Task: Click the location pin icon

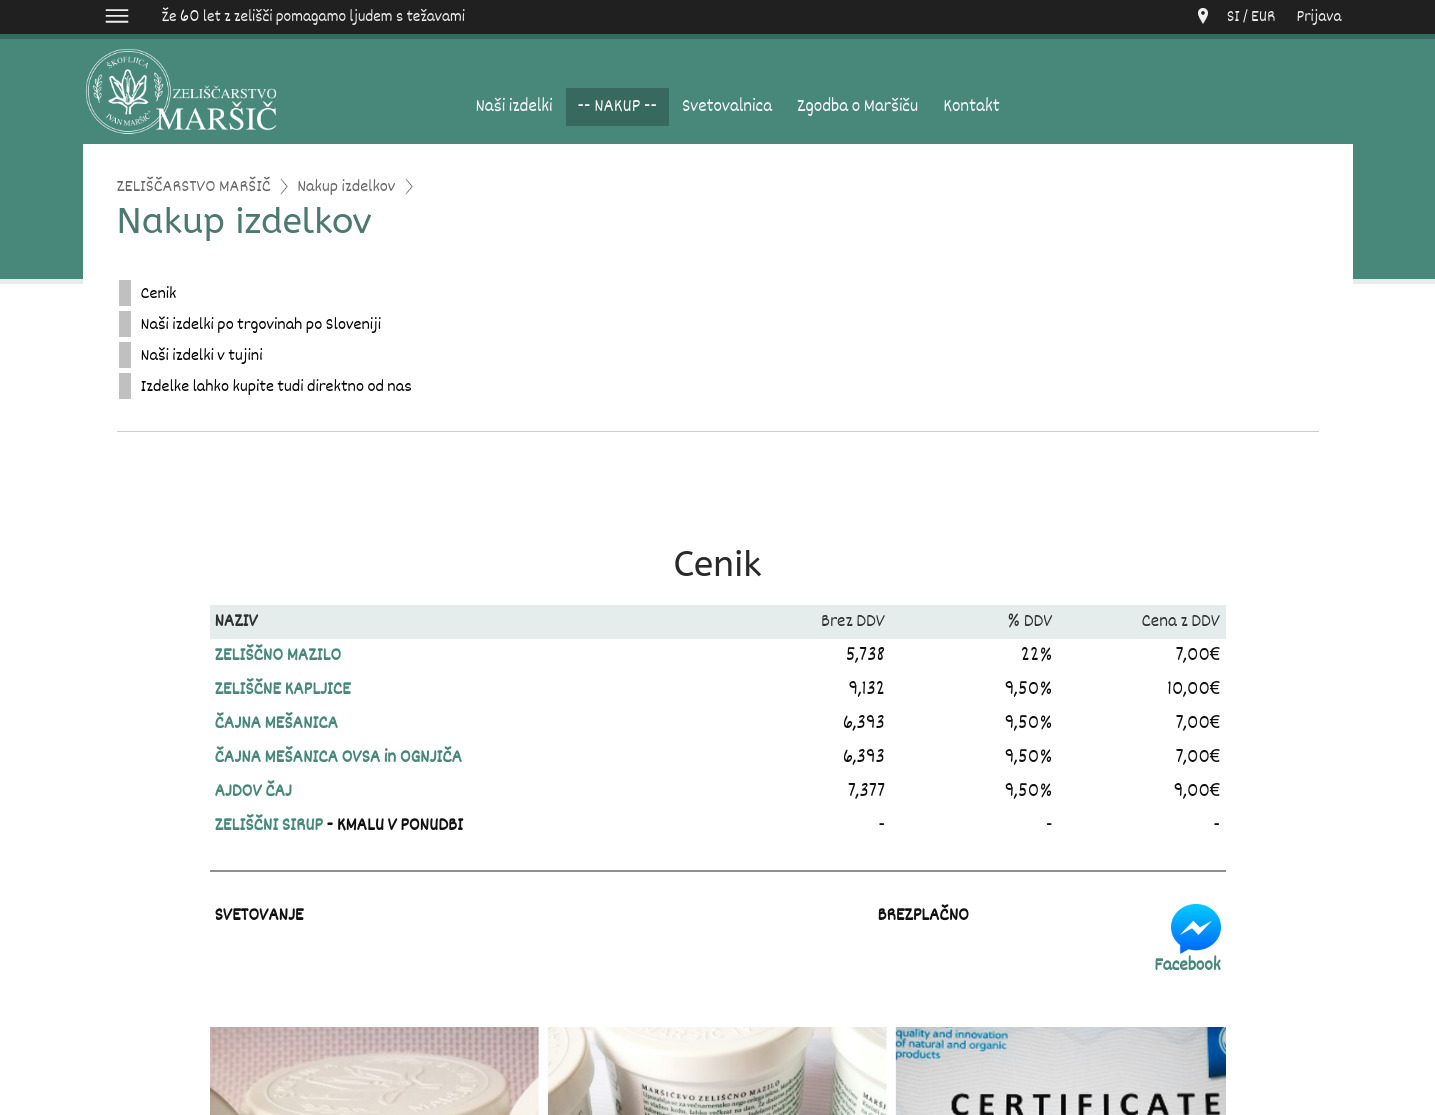Action: click(1202, 16)
